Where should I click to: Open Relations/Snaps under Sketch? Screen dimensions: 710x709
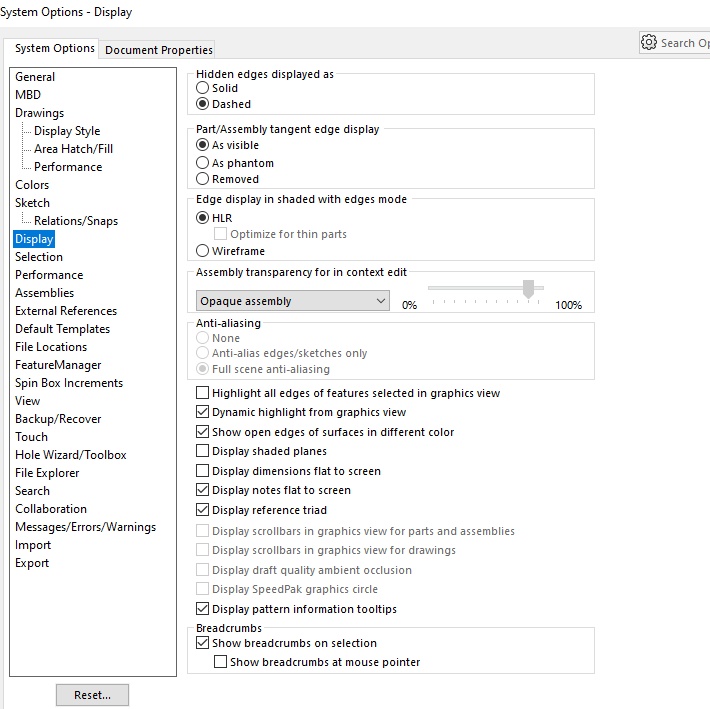76,220
